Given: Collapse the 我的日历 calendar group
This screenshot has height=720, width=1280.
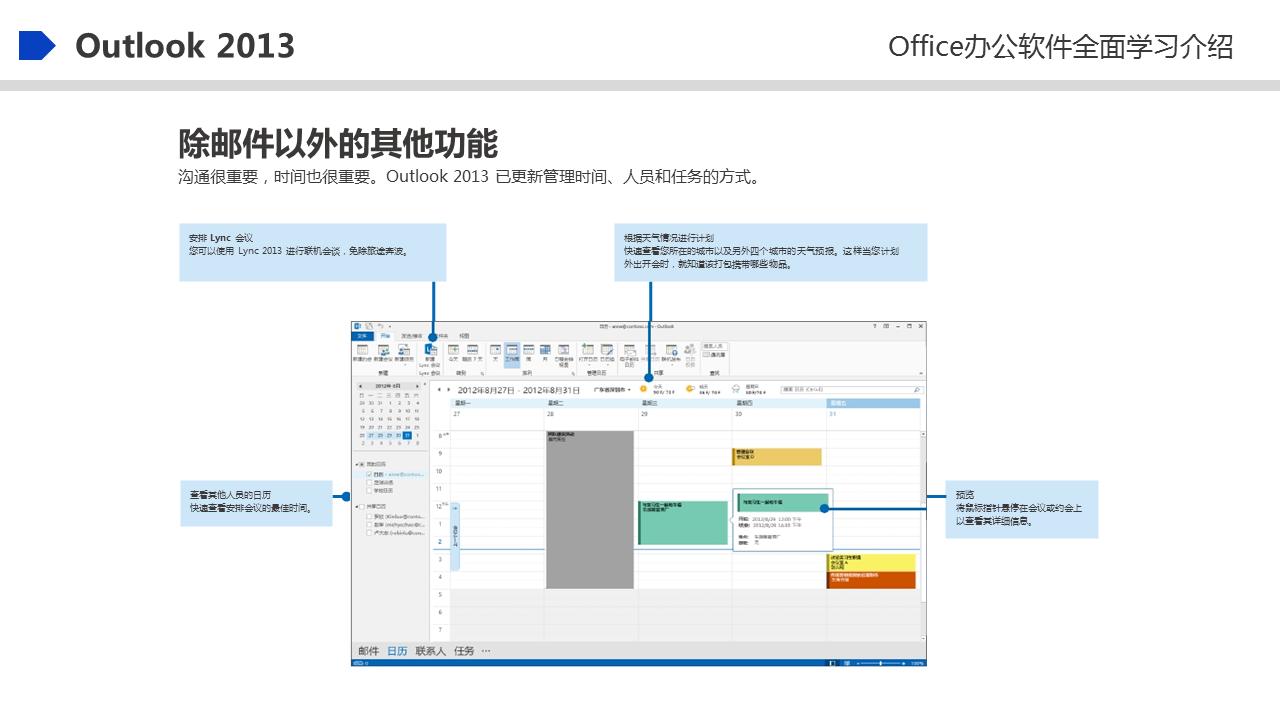Looking at the screenshot, I should click(x=358, y=463).
